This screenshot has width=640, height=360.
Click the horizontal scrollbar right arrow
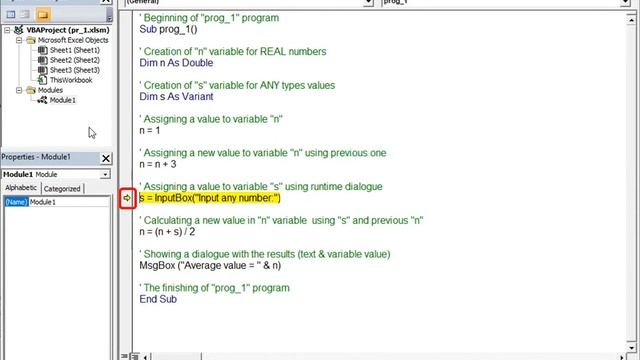pyautogui.click(x=621, y=357)
